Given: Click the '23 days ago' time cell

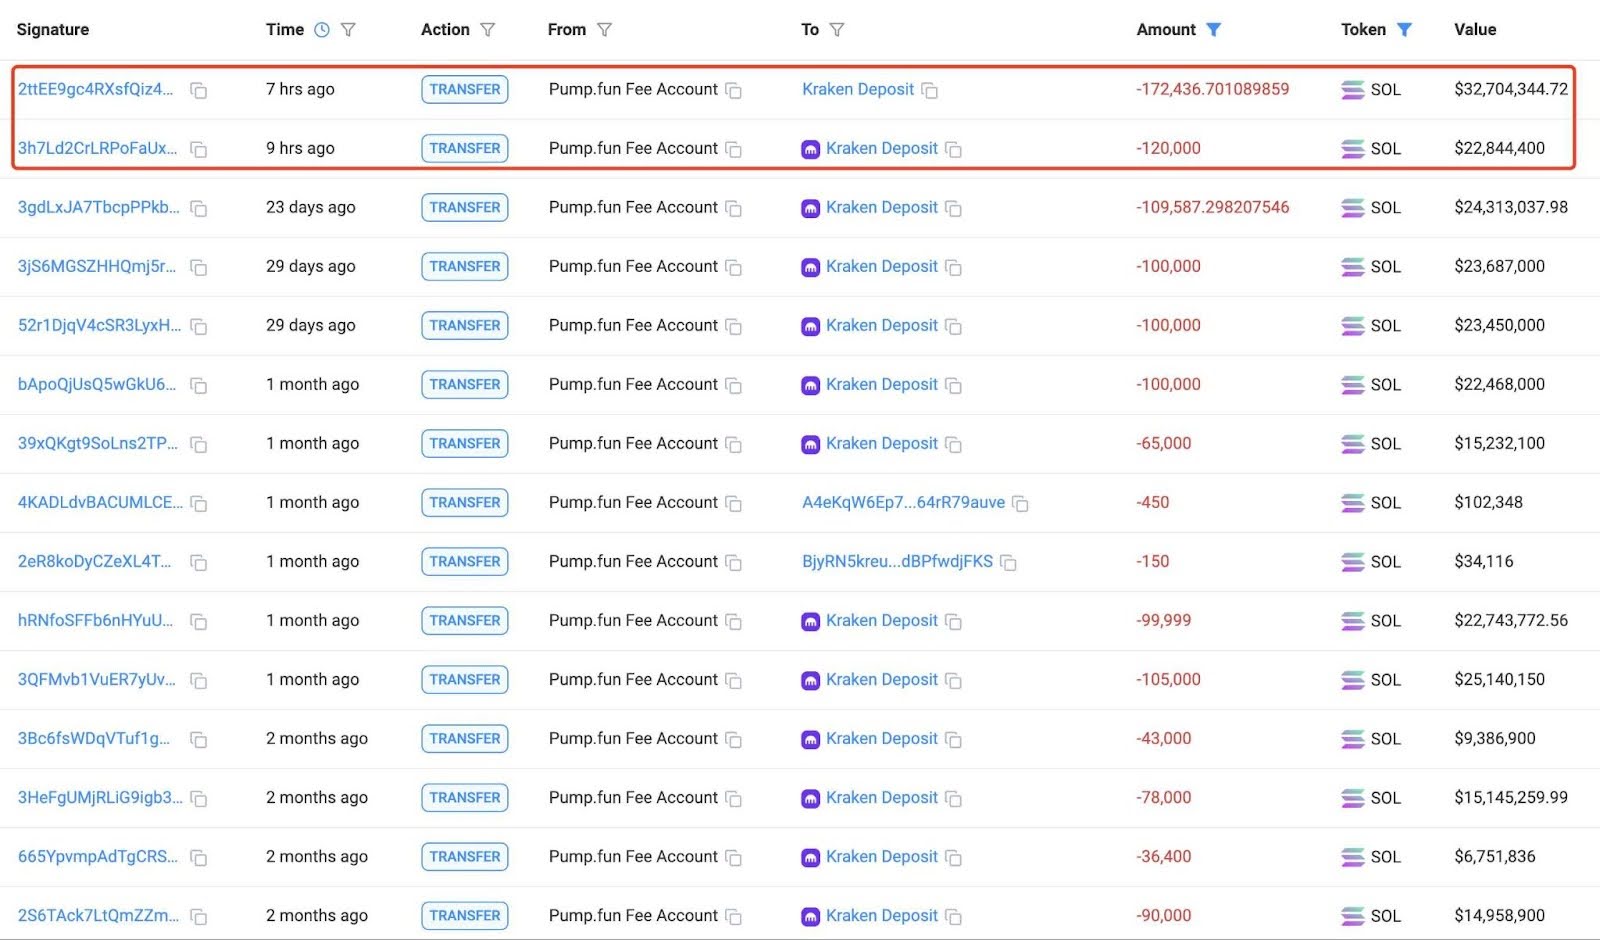Looking at the screenshot, I should coord(310,207).
